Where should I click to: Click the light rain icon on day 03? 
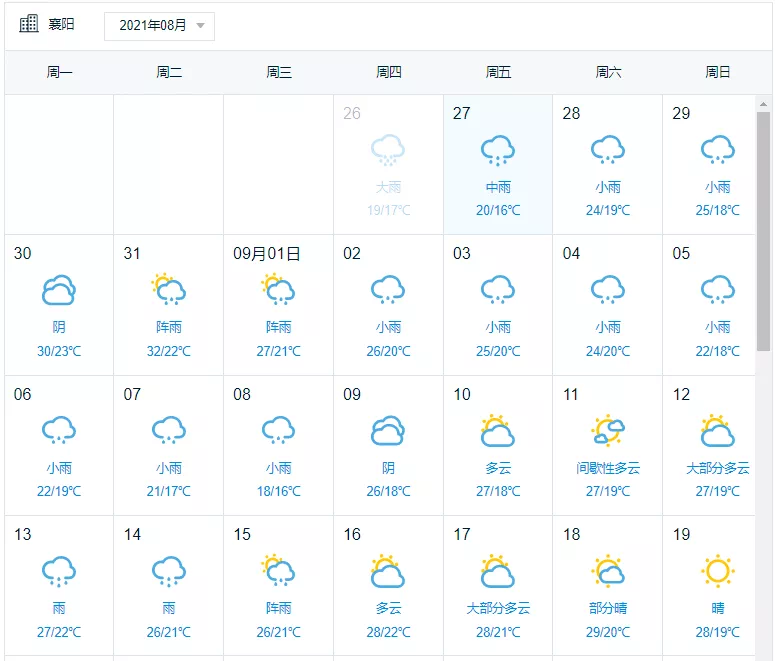pos(498,290)
